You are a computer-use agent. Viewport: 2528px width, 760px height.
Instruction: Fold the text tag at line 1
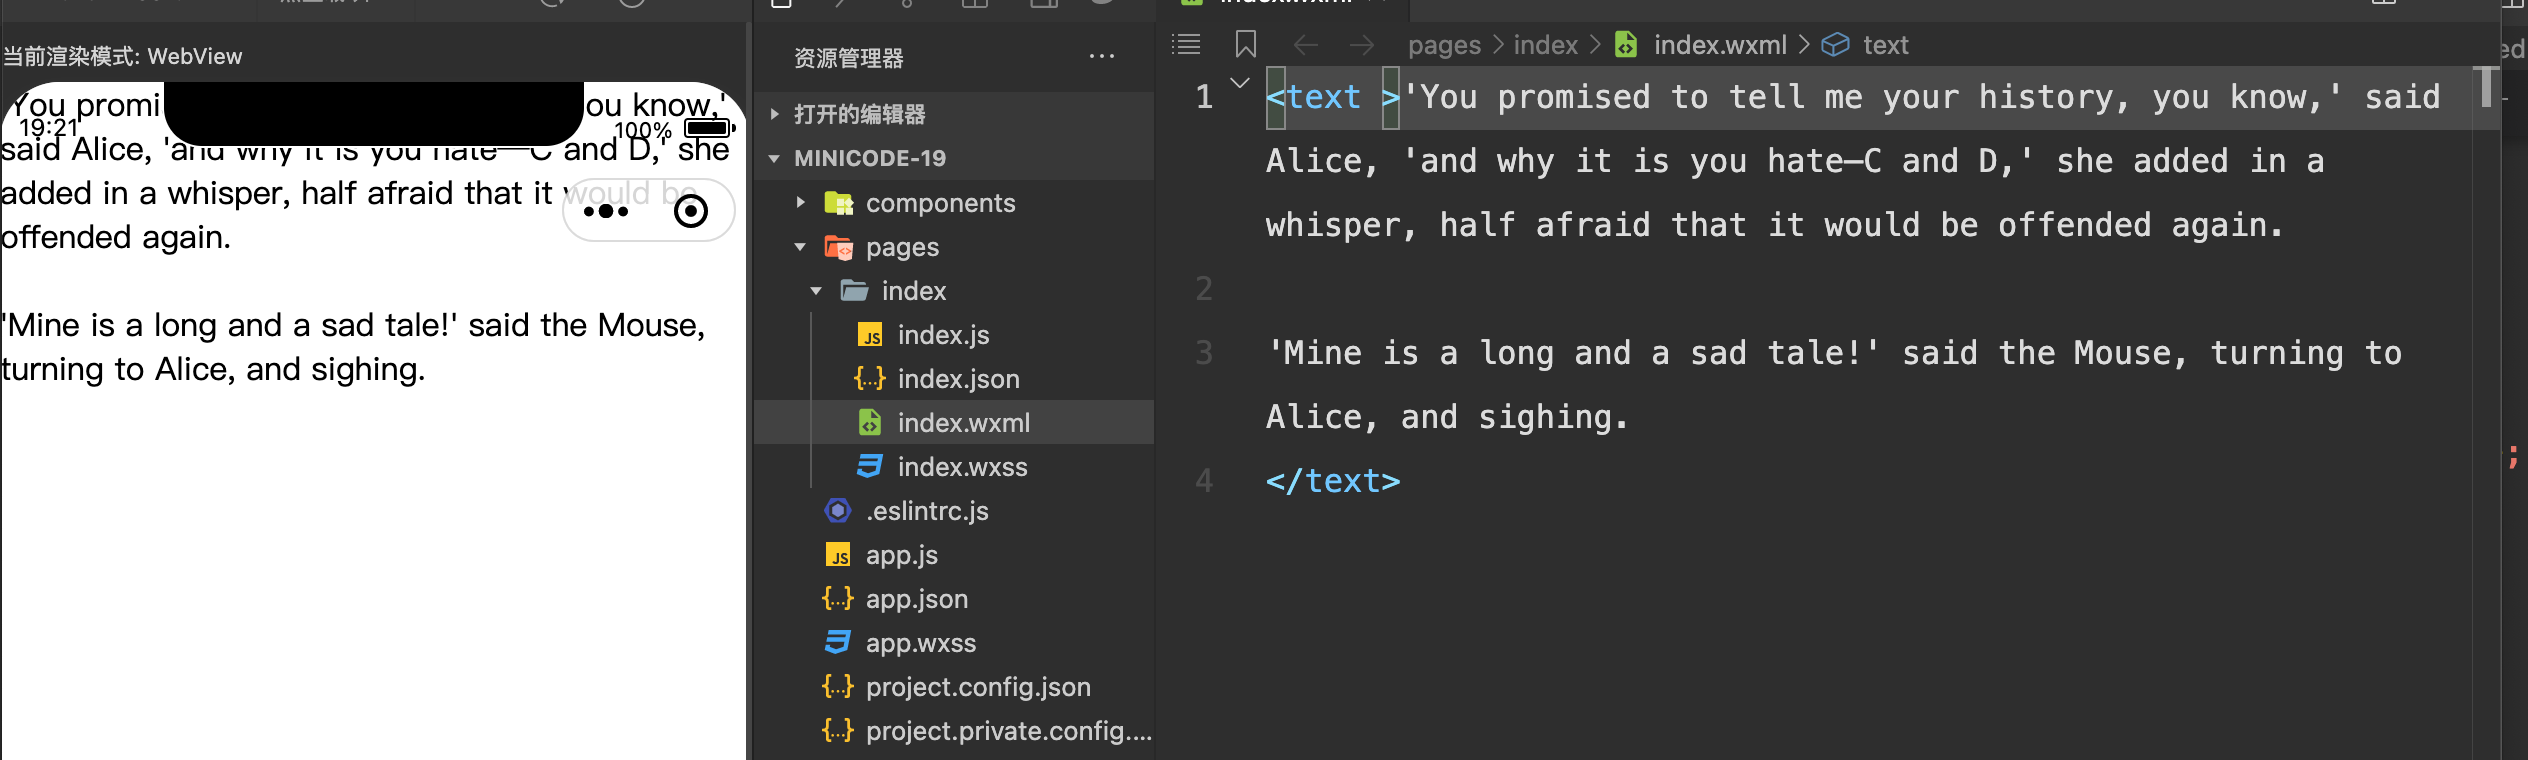coord(1240,83)
